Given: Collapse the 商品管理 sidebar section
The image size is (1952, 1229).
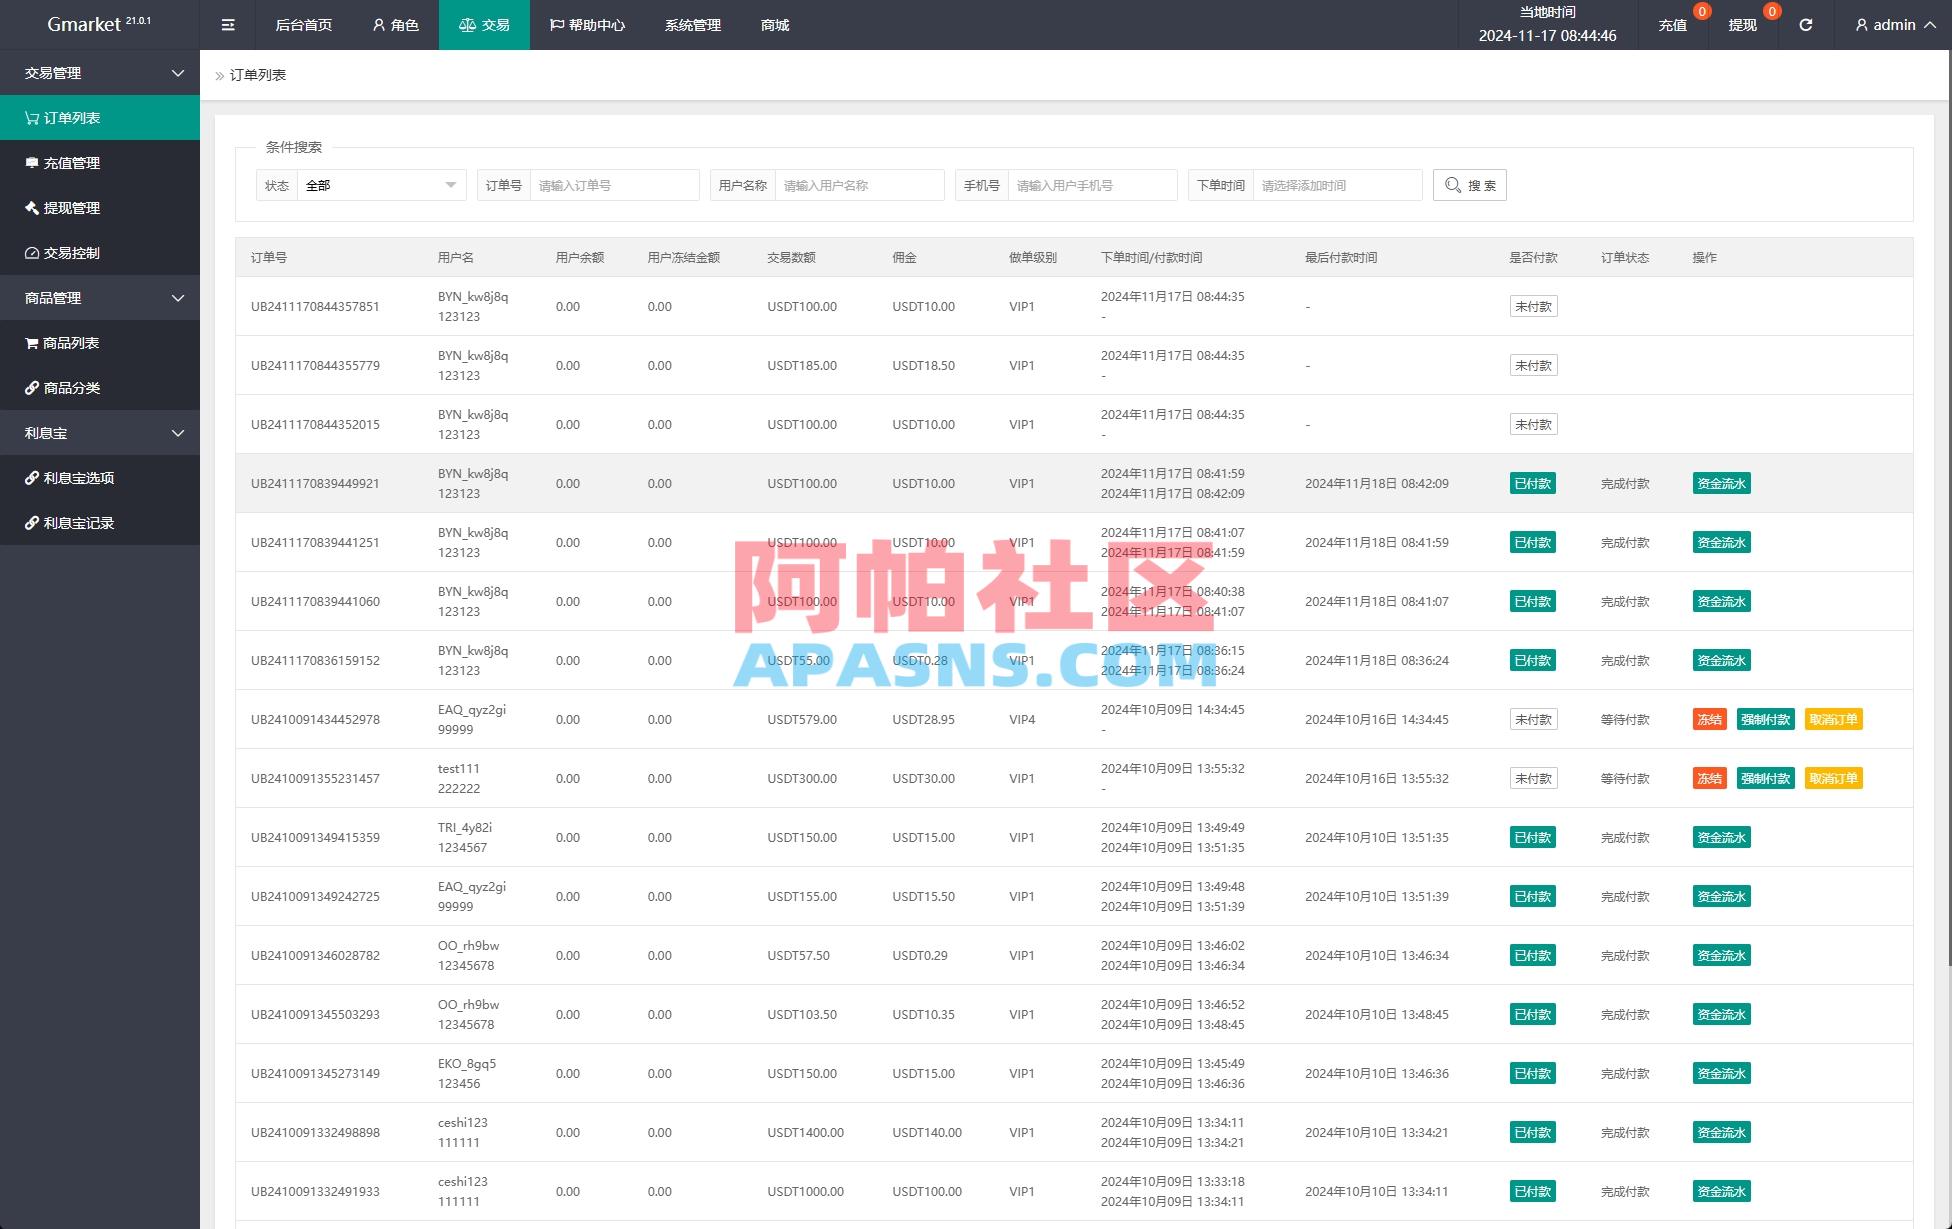Looking at the screenshot, I should [99, 298].
